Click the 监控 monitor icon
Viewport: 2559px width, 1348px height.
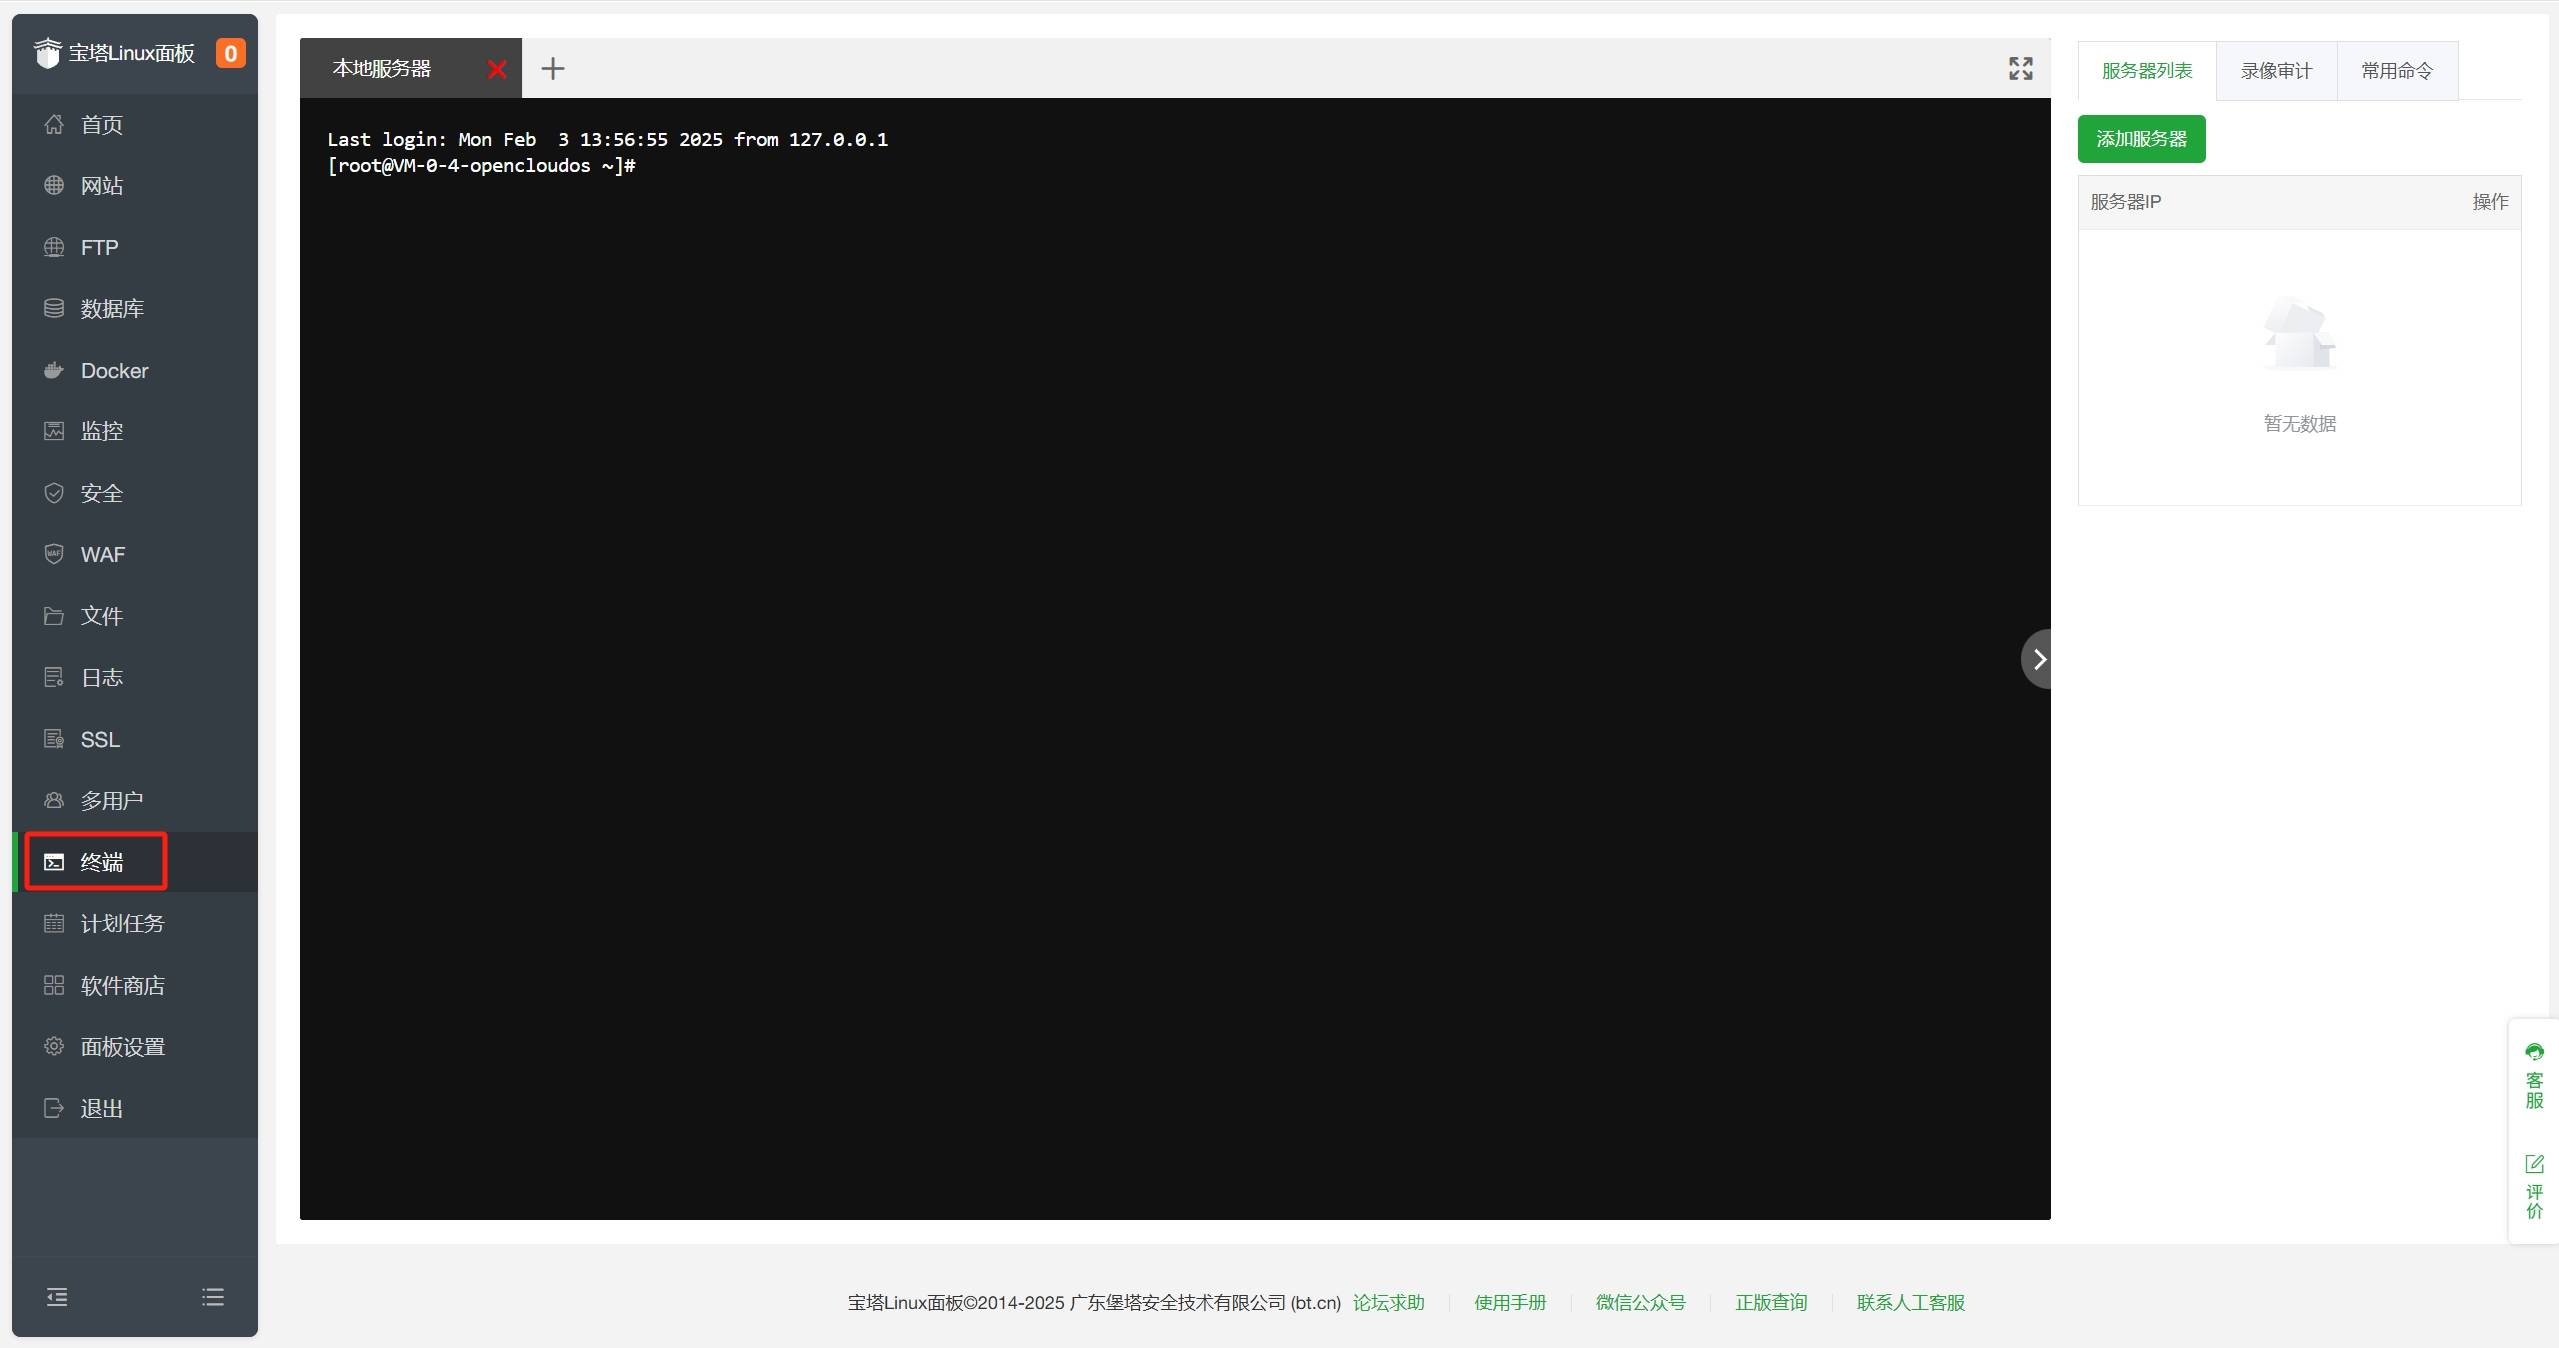pyautogui.click(x=54, y=431)
